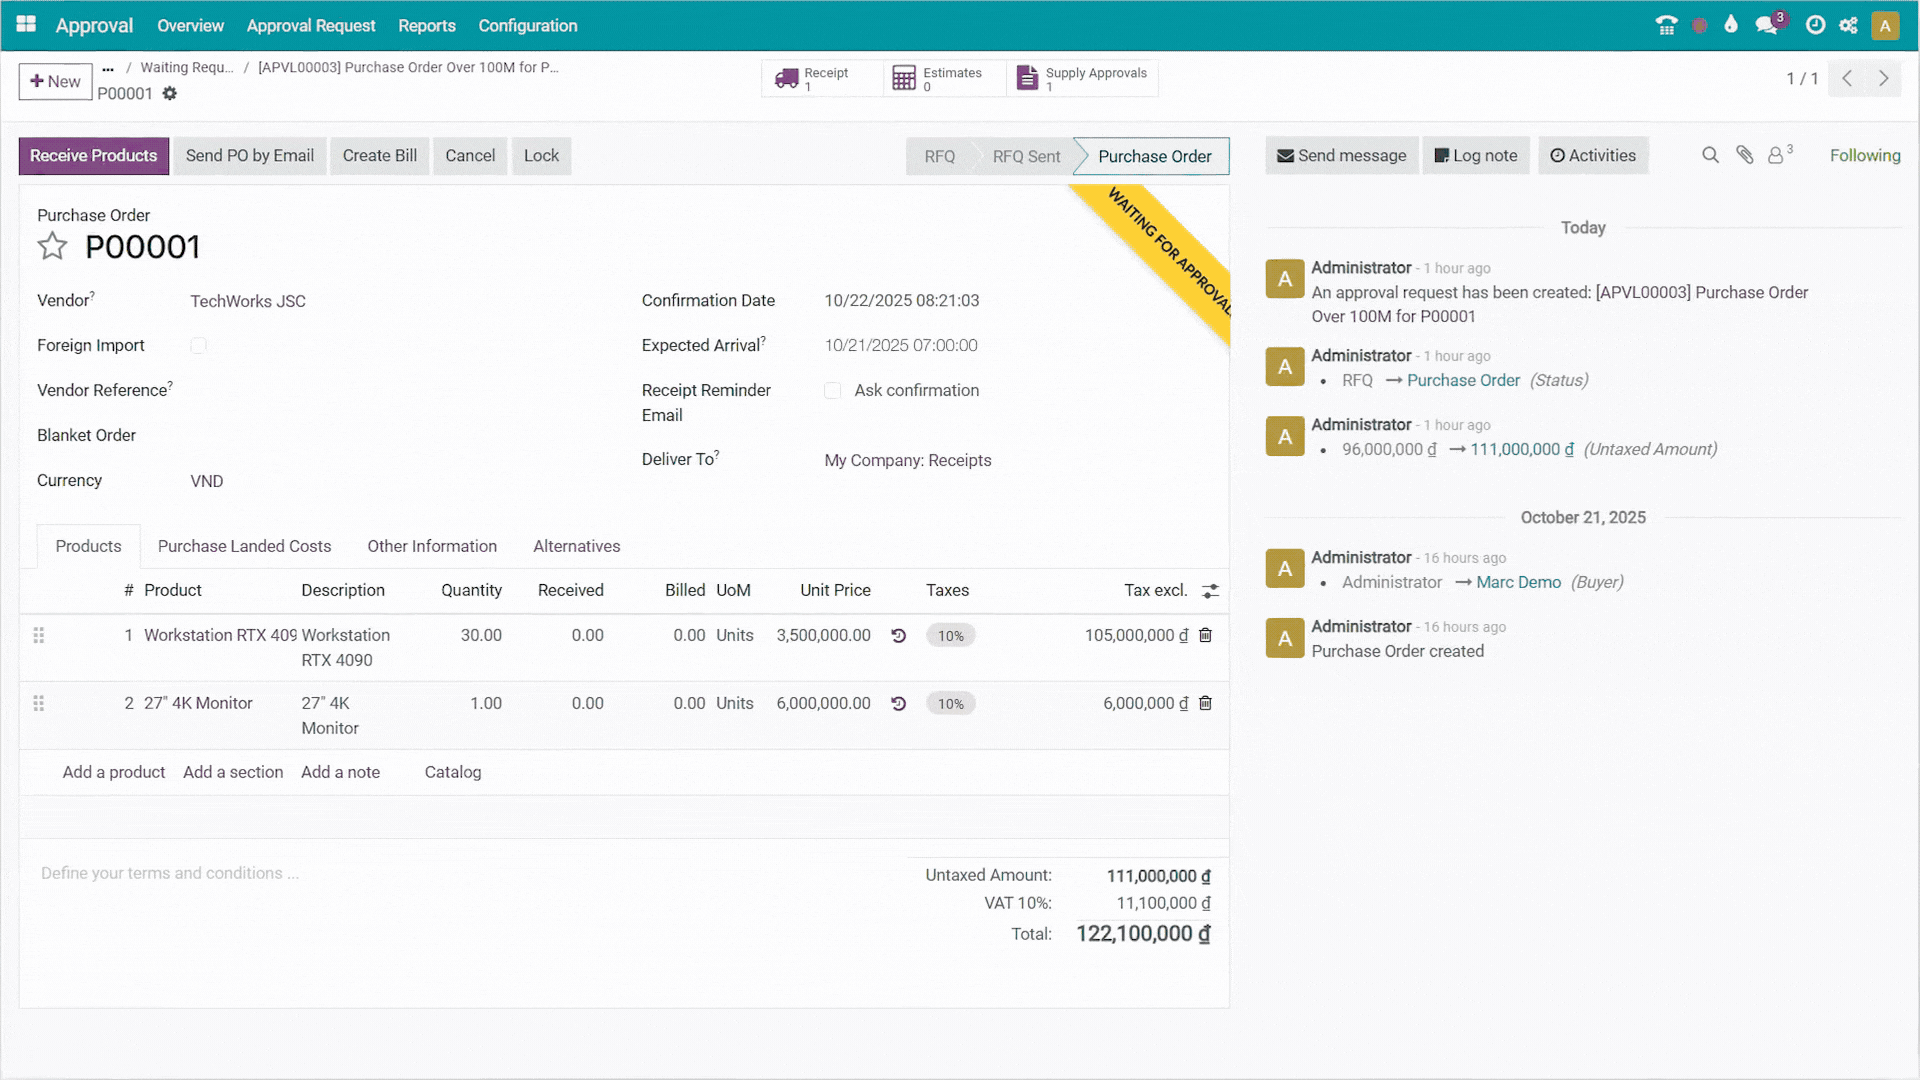1920x1080 pixels.
Task: Open the Marc Demo buyer link
Action: click(x=1518, y=582)
